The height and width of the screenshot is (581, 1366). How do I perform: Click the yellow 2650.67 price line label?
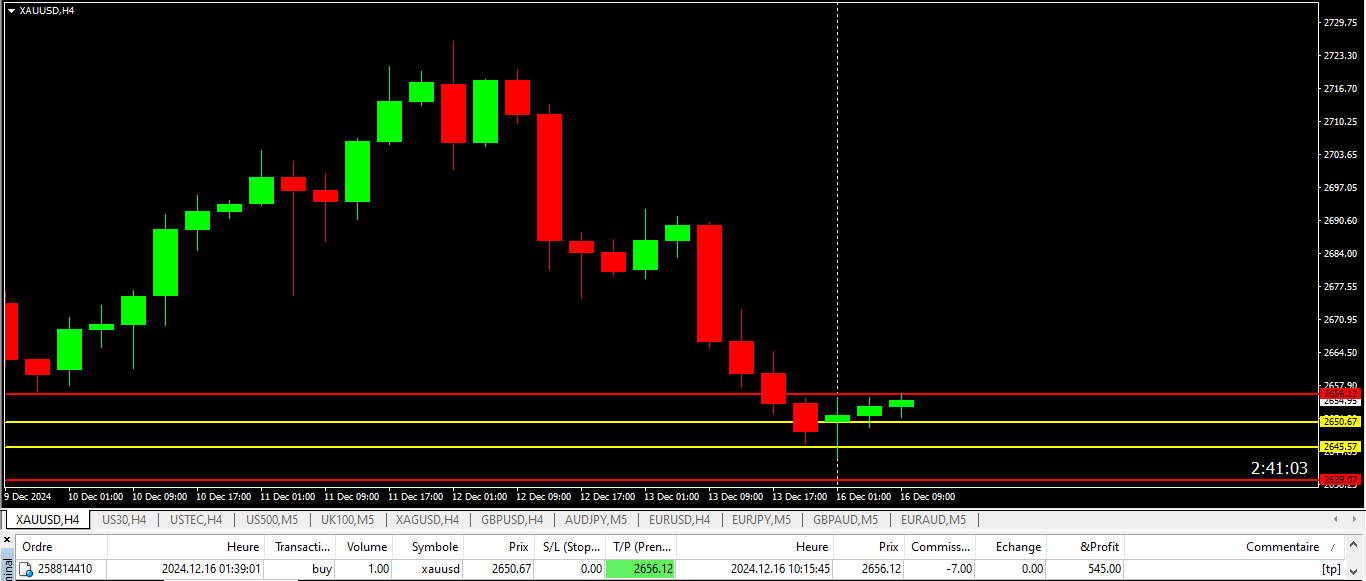pyautogui.click(x=1340, y=421)
